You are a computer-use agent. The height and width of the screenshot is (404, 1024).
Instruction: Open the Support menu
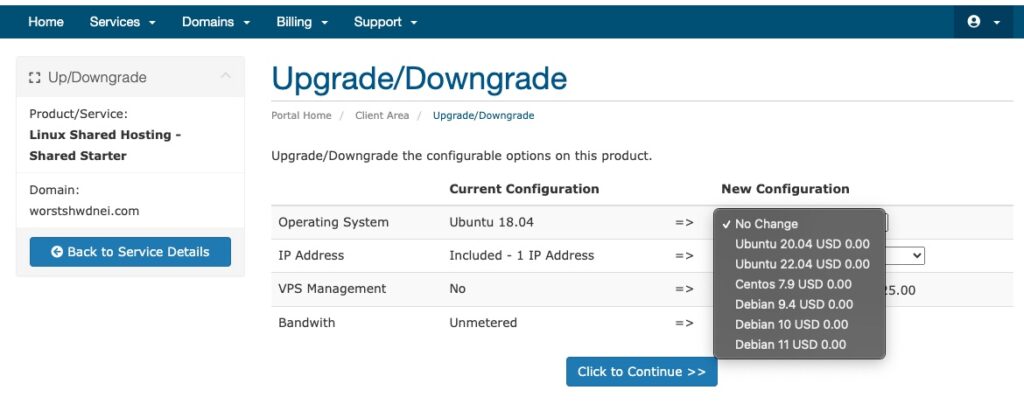[x=385, y=22]
